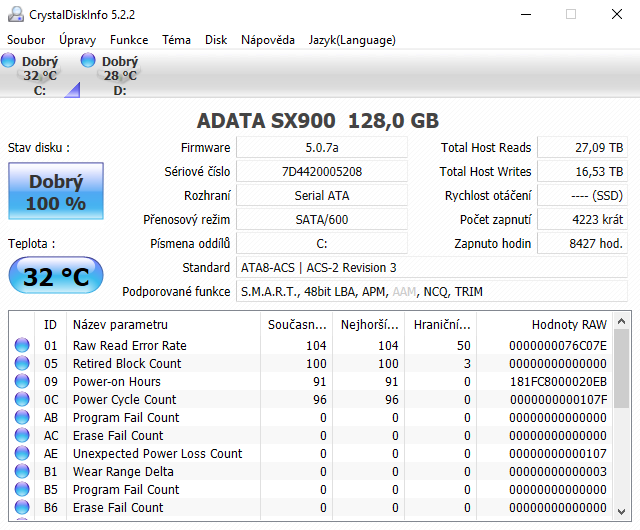
Task: Click the serial number 7D4420005208 field
Action: 322,171
